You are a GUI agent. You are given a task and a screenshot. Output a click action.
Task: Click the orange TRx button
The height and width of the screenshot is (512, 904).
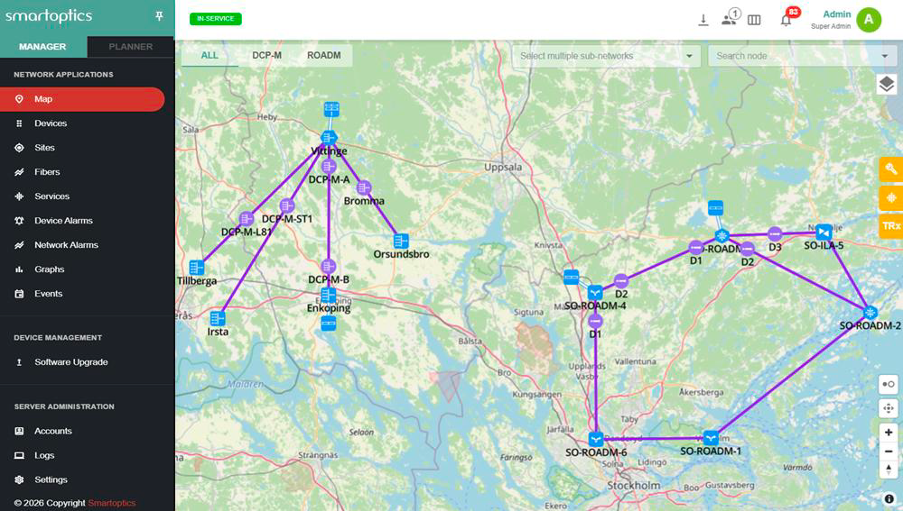point(890,226)
